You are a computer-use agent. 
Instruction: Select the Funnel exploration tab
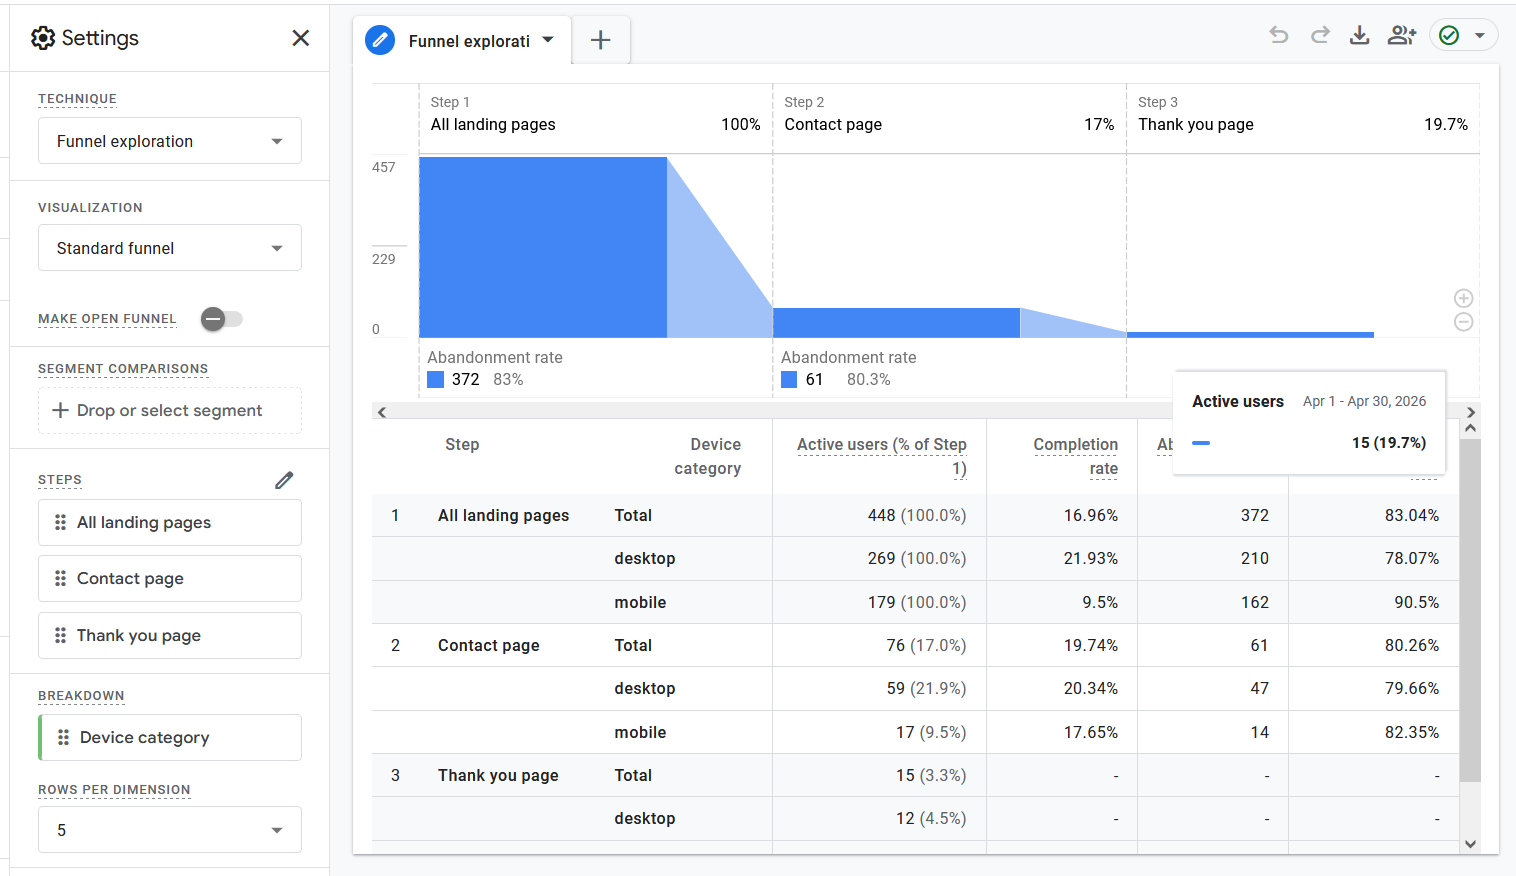pyautogui.click(x=462, y=40)
